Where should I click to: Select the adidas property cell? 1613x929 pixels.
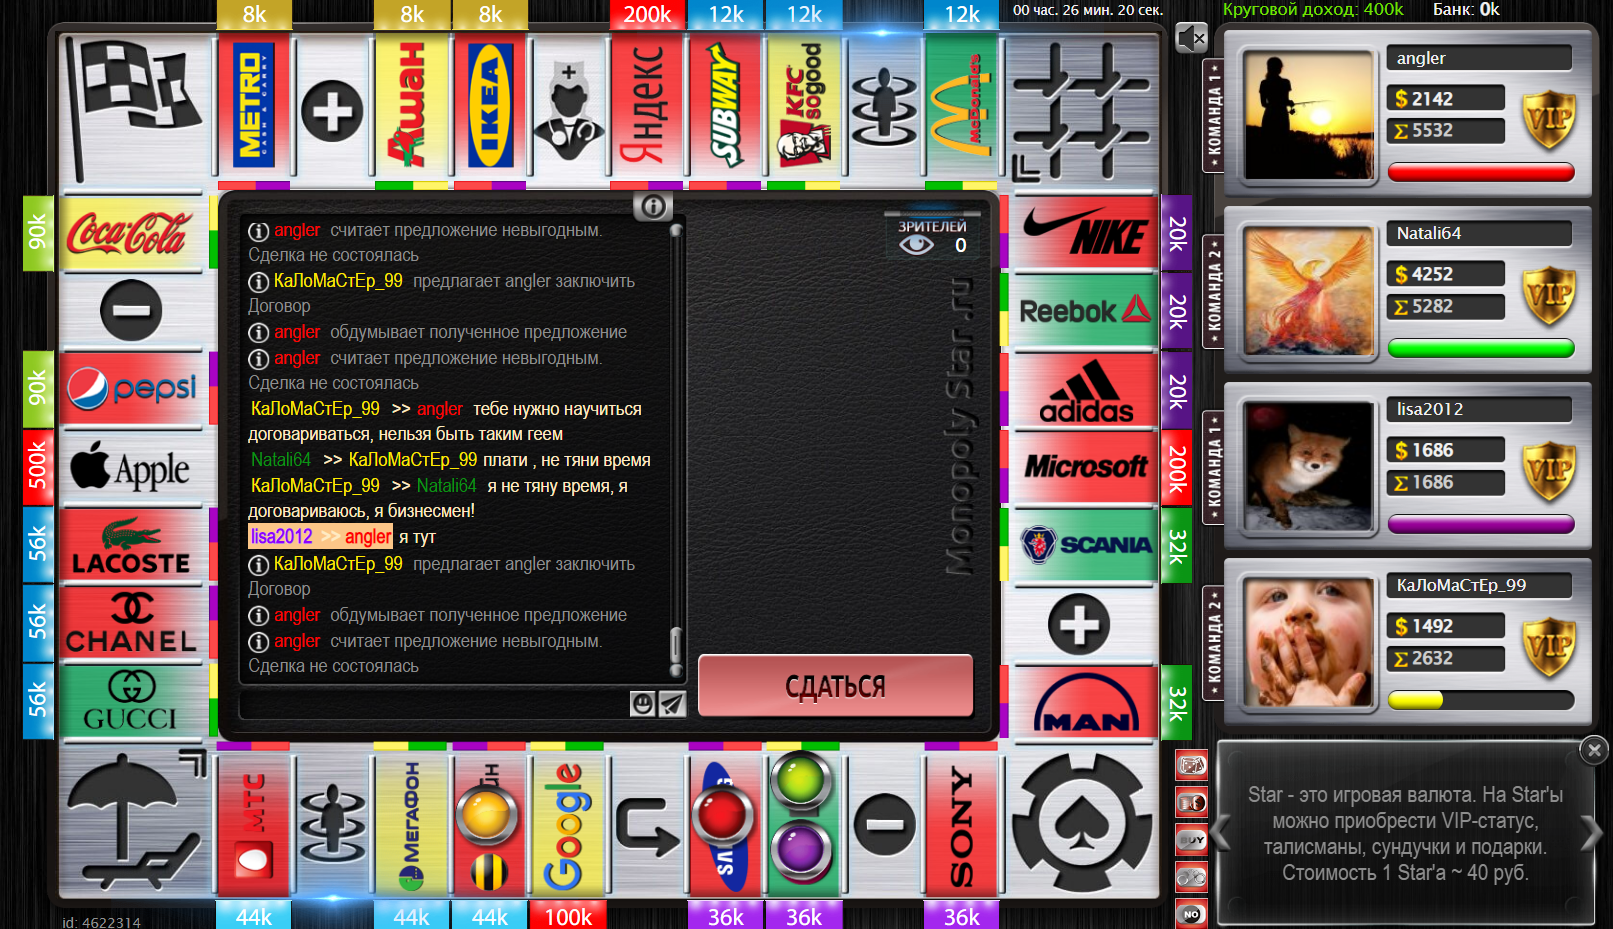[1085, 389]
